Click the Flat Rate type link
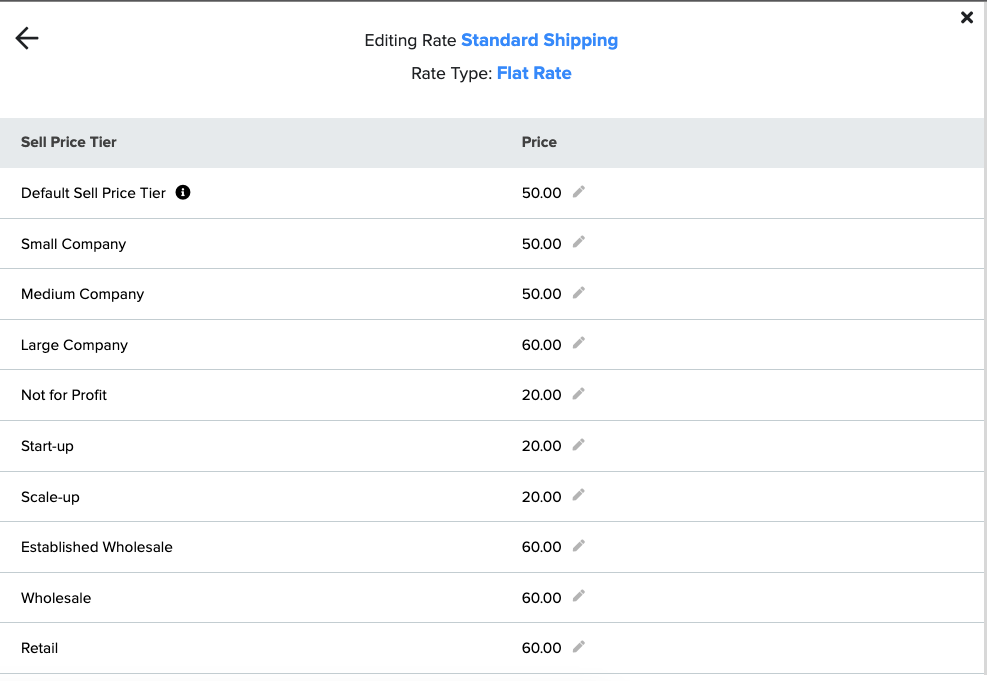Viewport: 987px width, 681px height. coord(534,73)
